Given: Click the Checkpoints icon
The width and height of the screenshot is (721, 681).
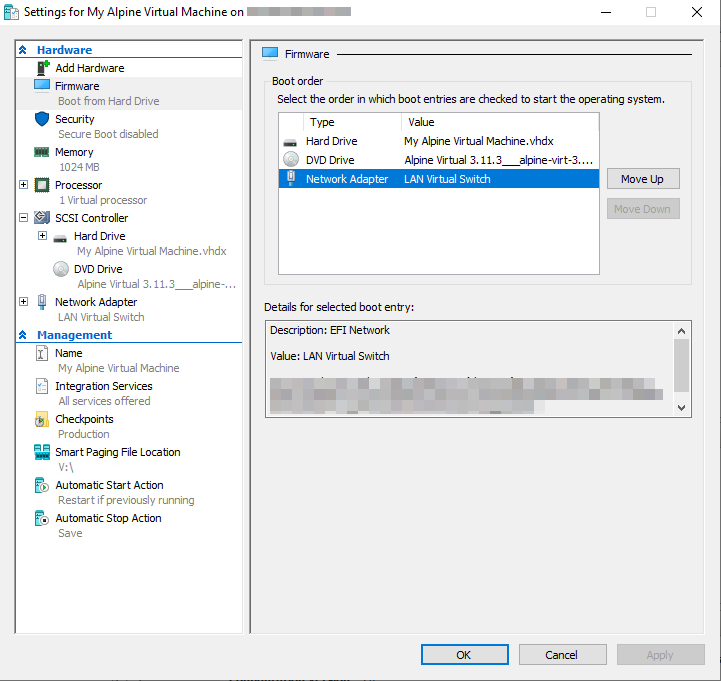Looking at the screenshot, I should click(42, 419).
